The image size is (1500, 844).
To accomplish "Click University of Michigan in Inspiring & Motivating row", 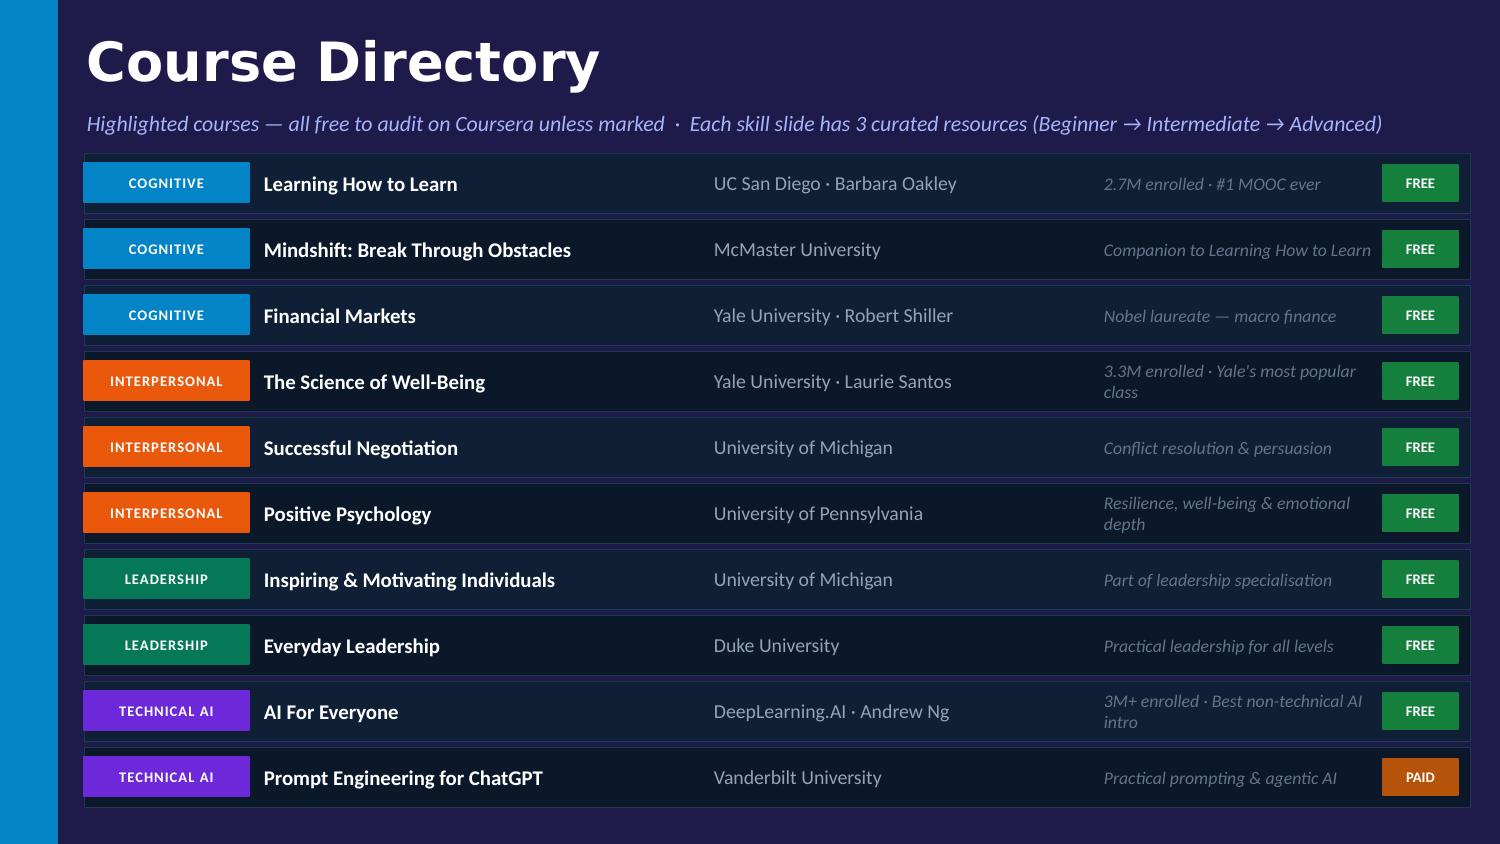I will [x=803, y=580].
